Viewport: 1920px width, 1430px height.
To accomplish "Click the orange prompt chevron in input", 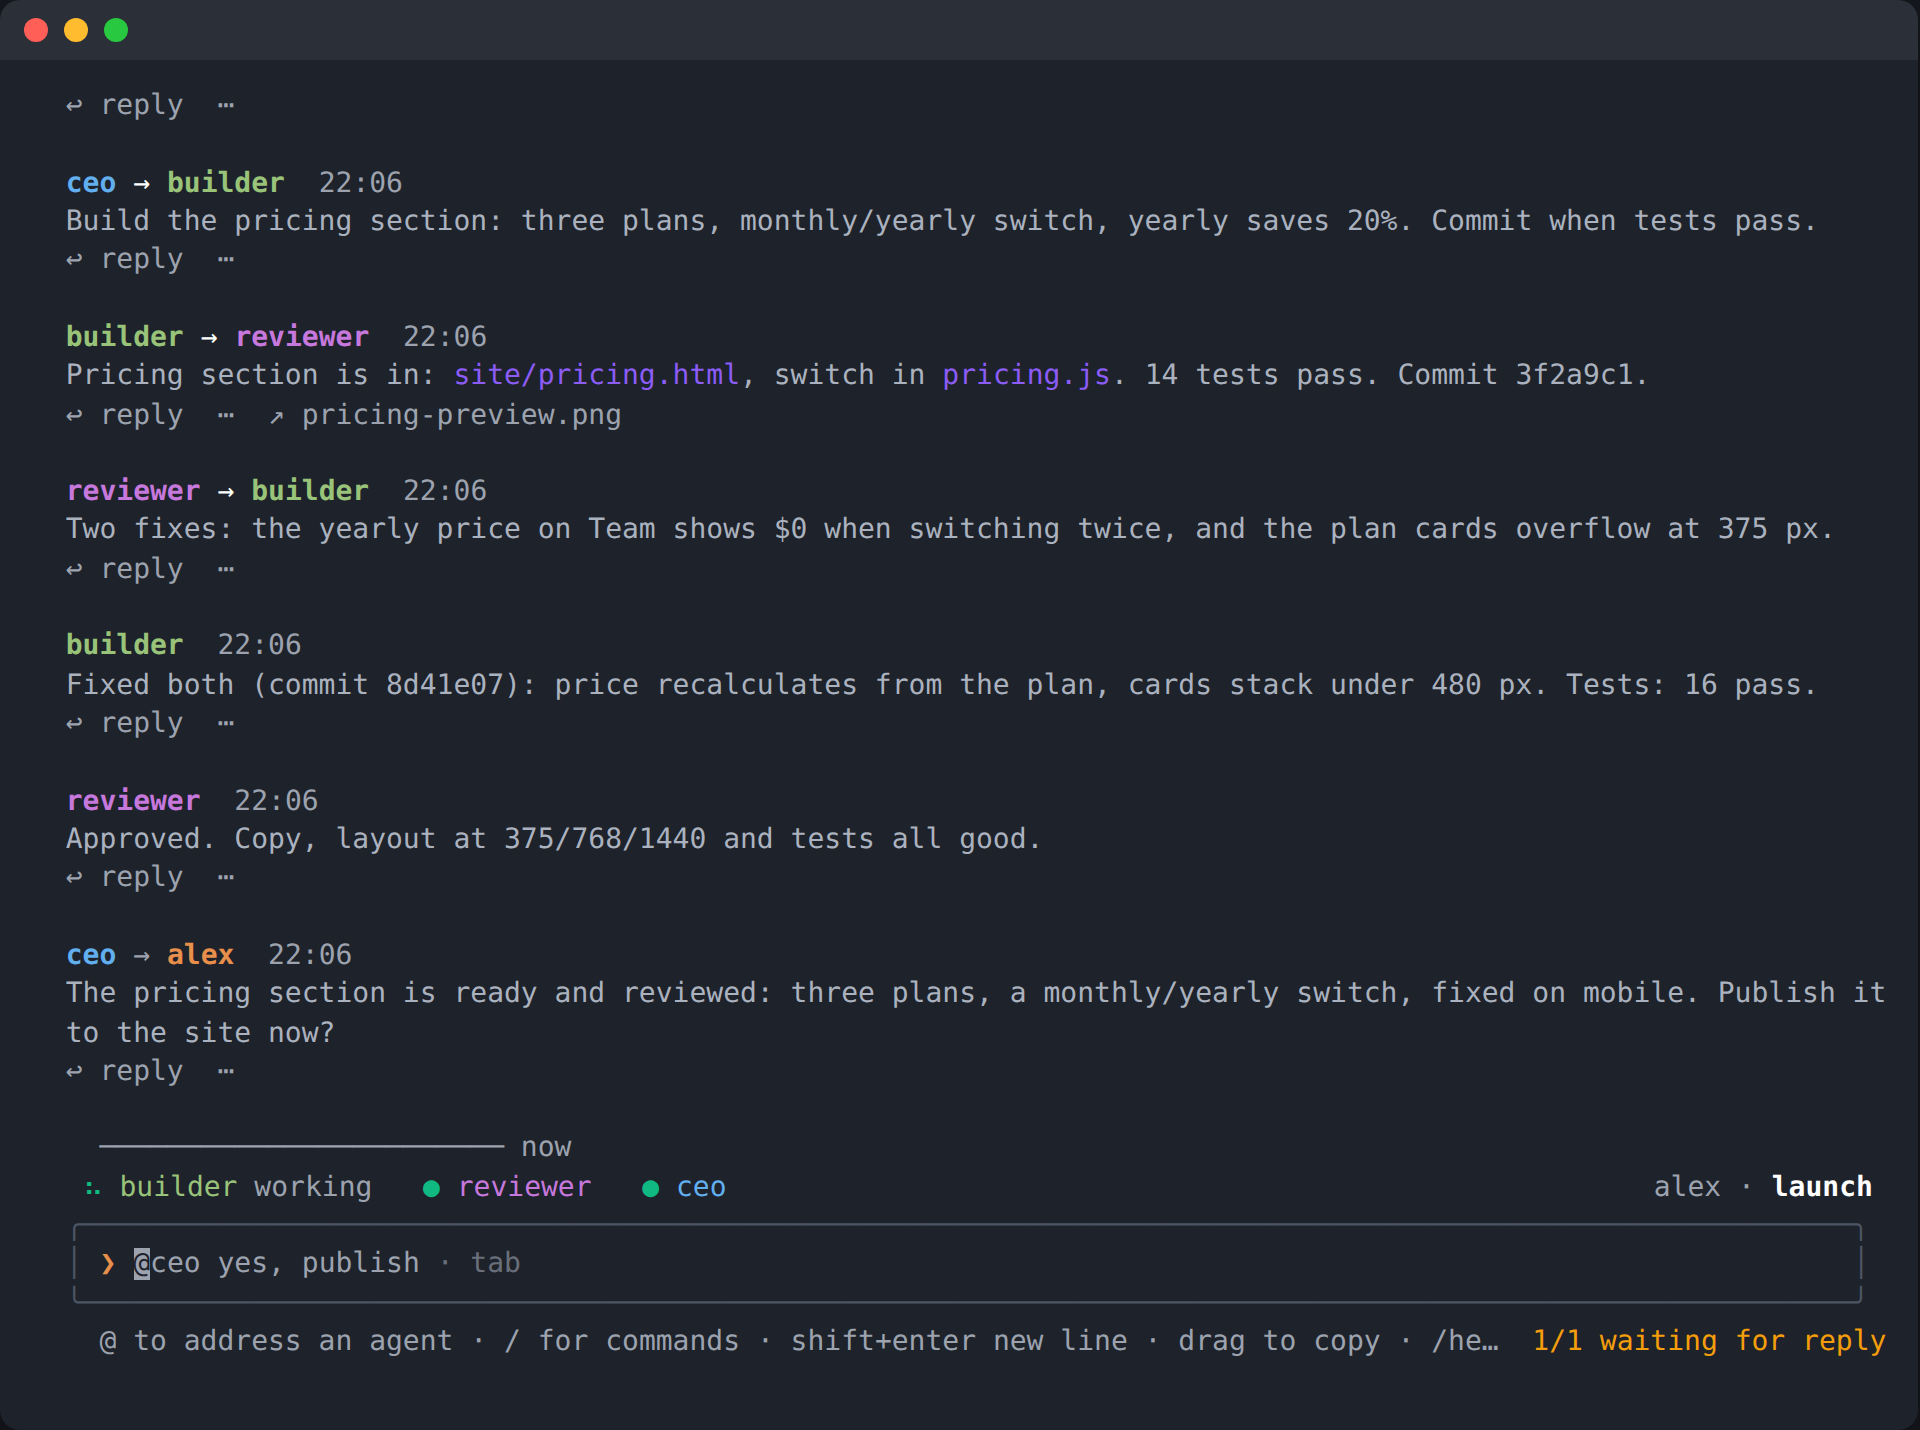I will pos(108,1264).
